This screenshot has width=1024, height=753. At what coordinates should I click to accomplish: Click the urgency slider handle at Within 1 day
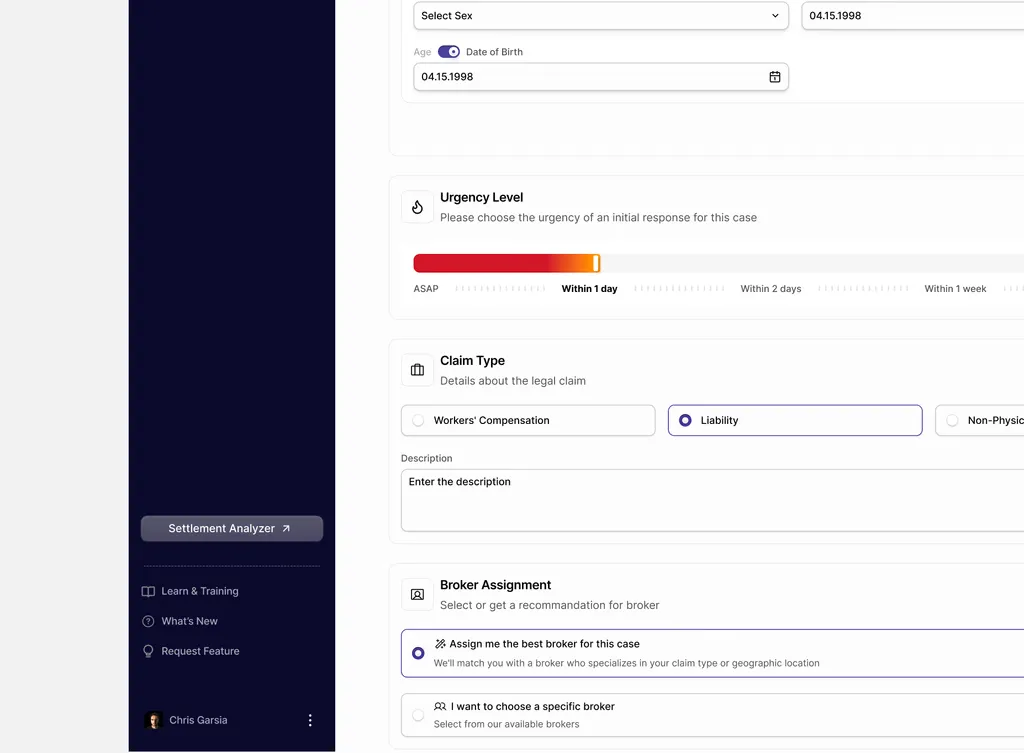coord(596,263)
